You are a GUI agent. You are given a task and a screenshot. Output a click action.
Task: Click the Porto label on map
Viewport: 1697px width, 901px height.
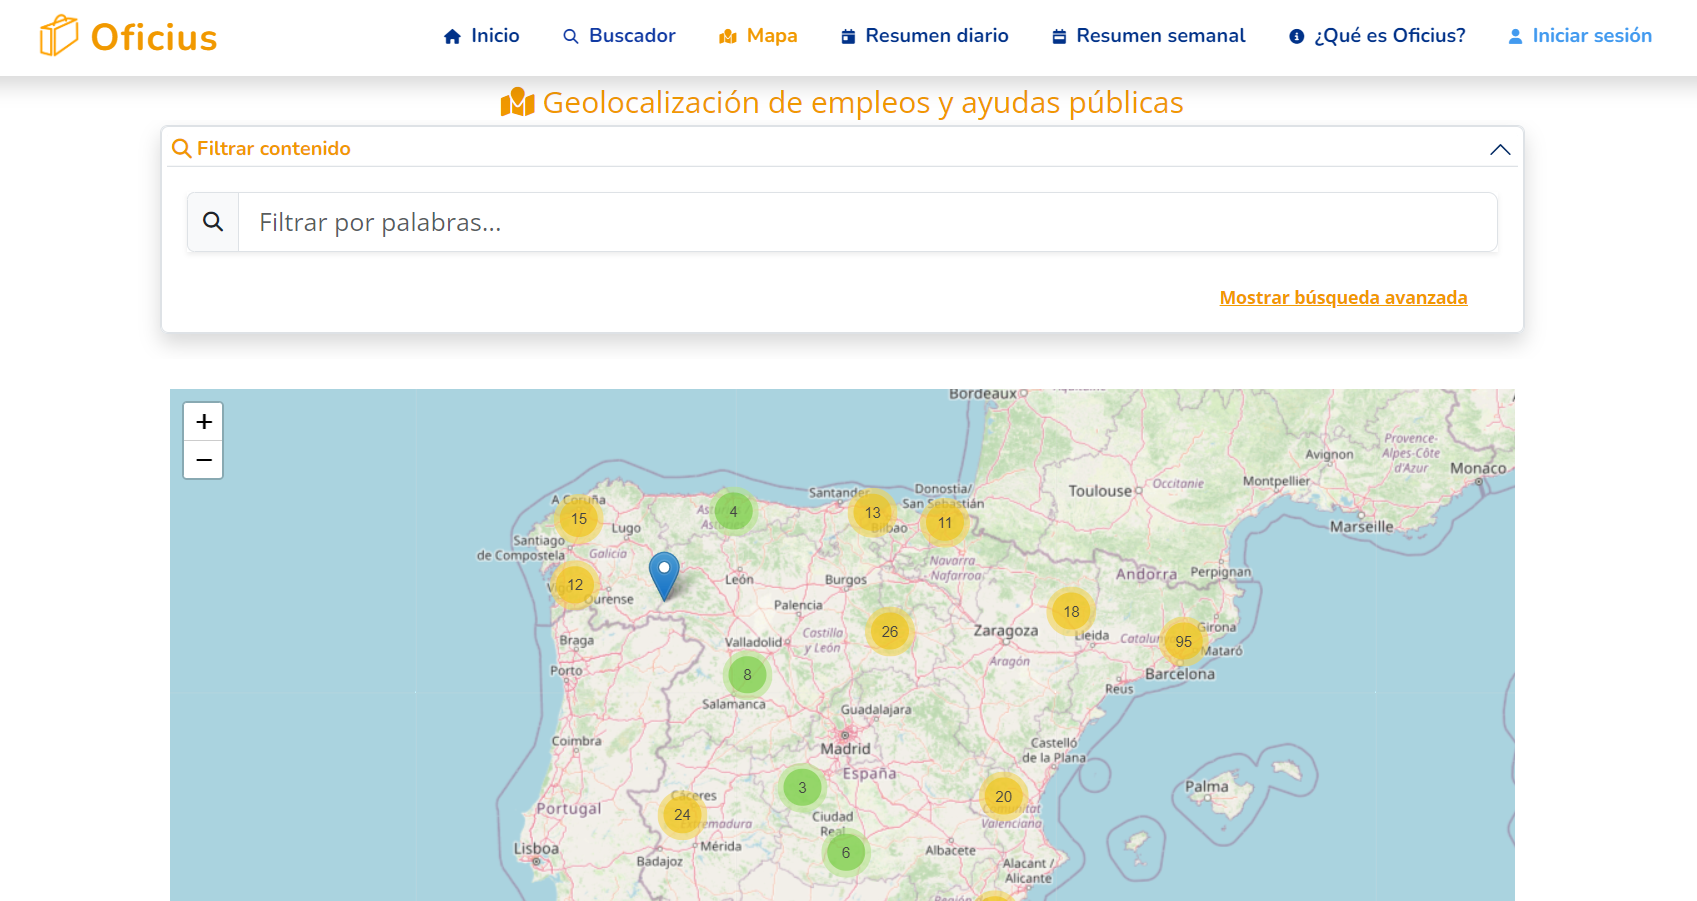pos(566,671)
